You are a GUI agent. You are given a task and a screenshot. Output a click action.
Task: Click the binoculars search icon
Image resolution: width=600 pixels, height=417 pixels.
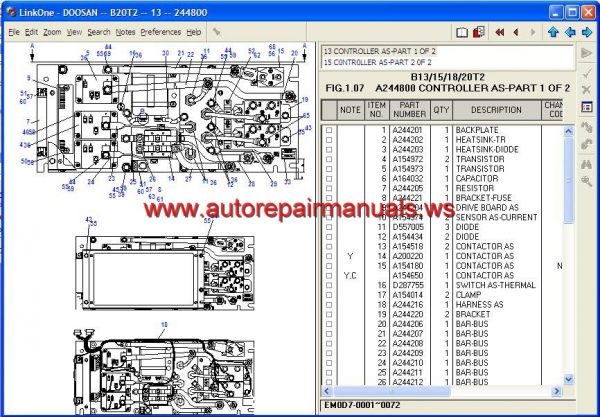[587, 165]
